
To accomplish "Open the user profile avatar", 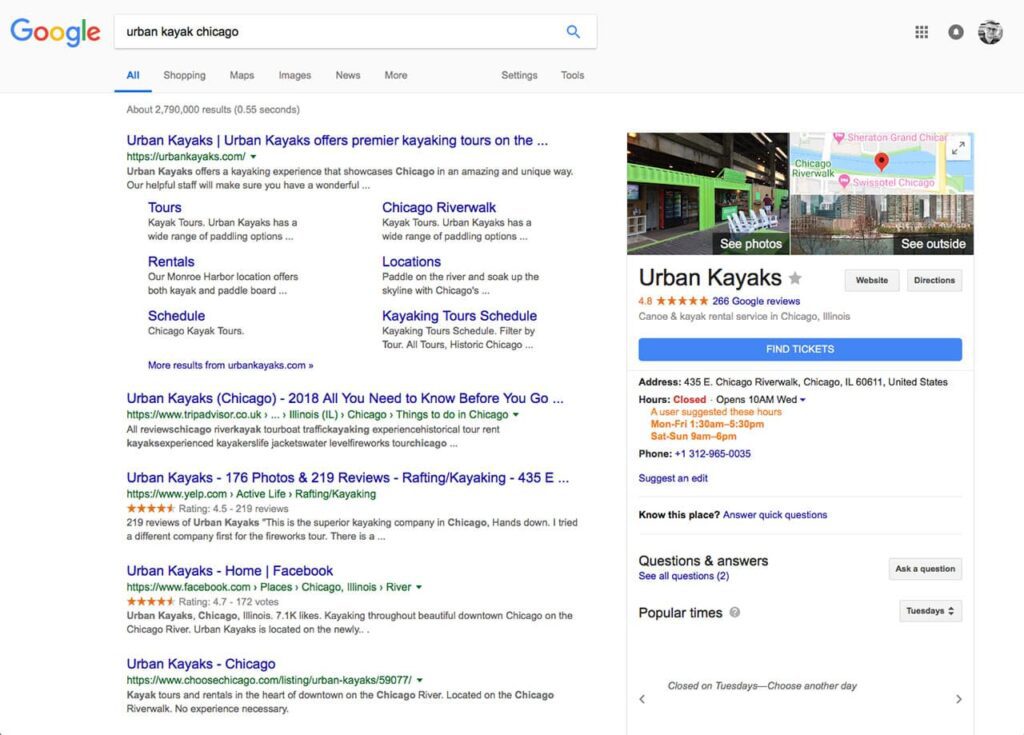I will tap(989, 32).
